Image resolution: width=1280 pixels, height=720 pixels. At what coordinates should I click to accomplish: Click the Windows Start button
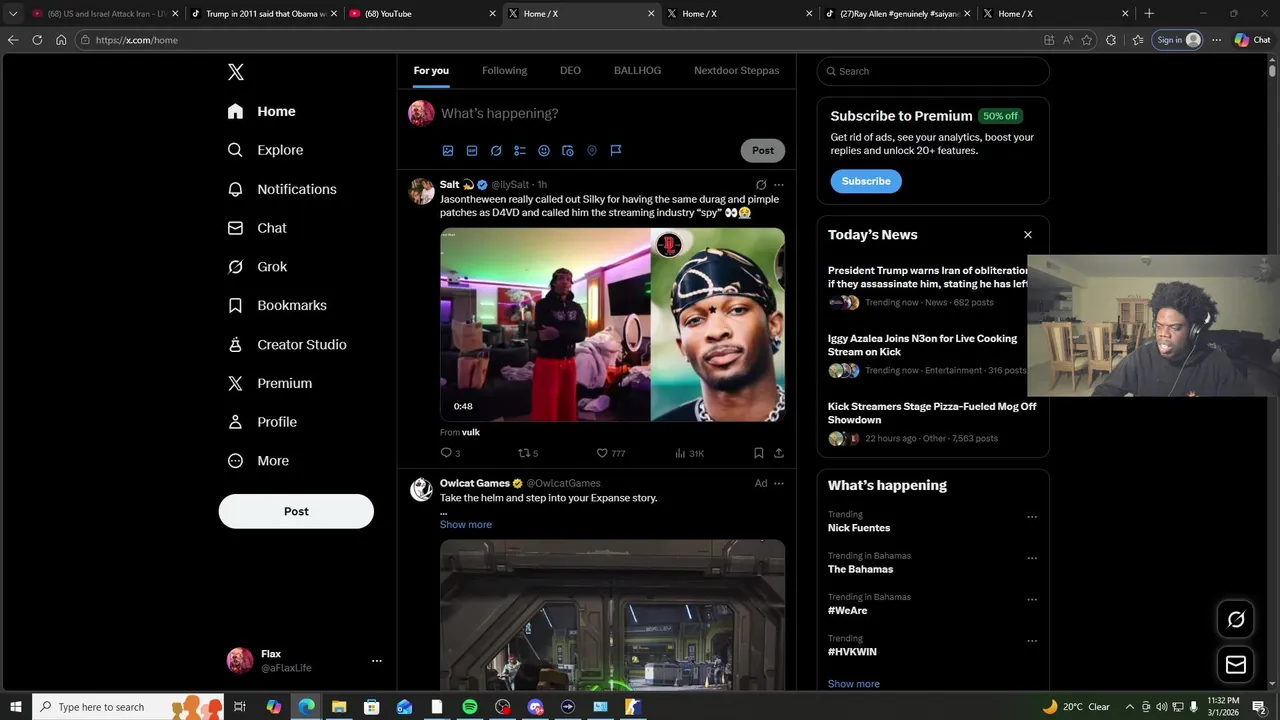pyautogui.click(x=16, y=707)
